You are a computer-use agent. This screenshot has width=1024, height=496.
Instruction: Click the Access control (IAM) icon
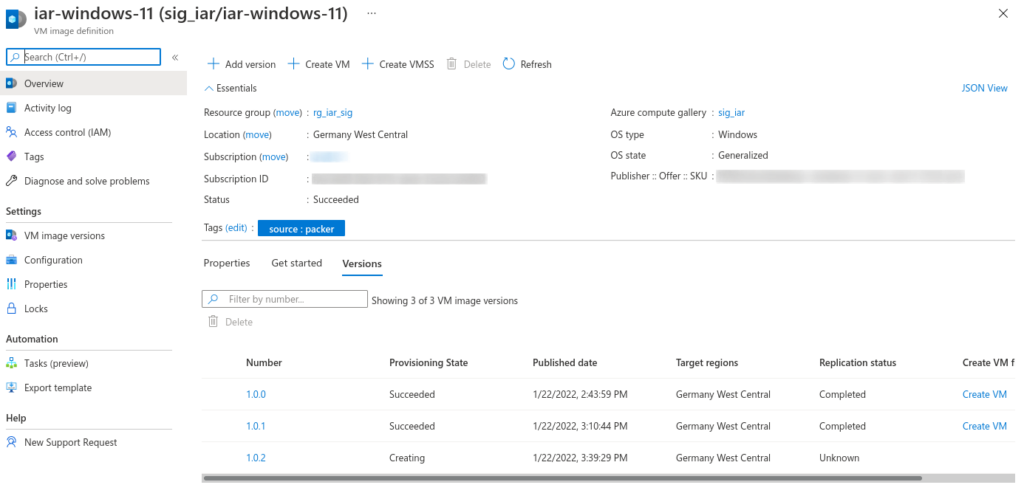11,132
